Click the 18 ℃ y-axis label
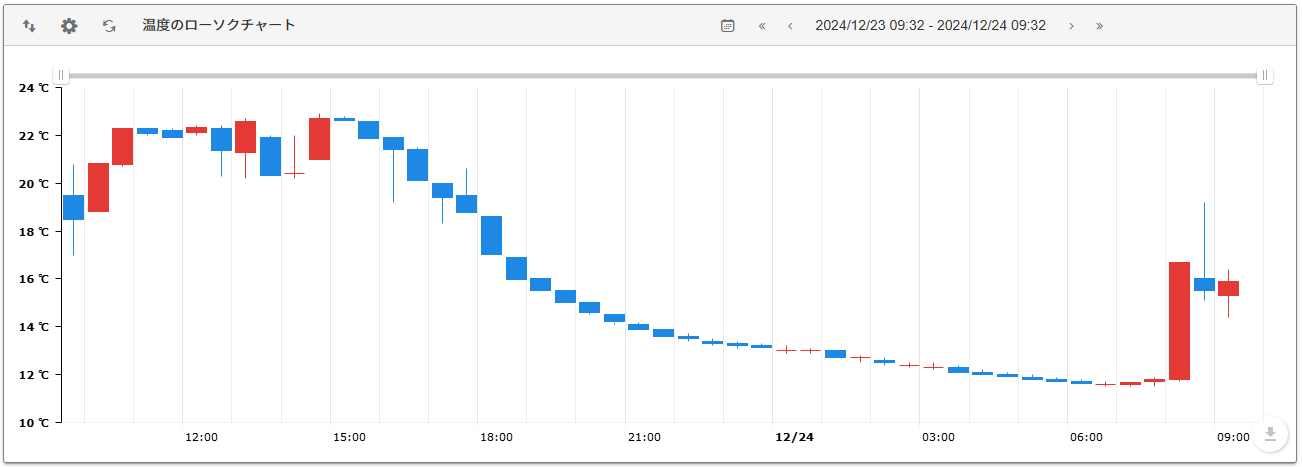The width and height of the screenshot is (1302, 467). point(34,231)
